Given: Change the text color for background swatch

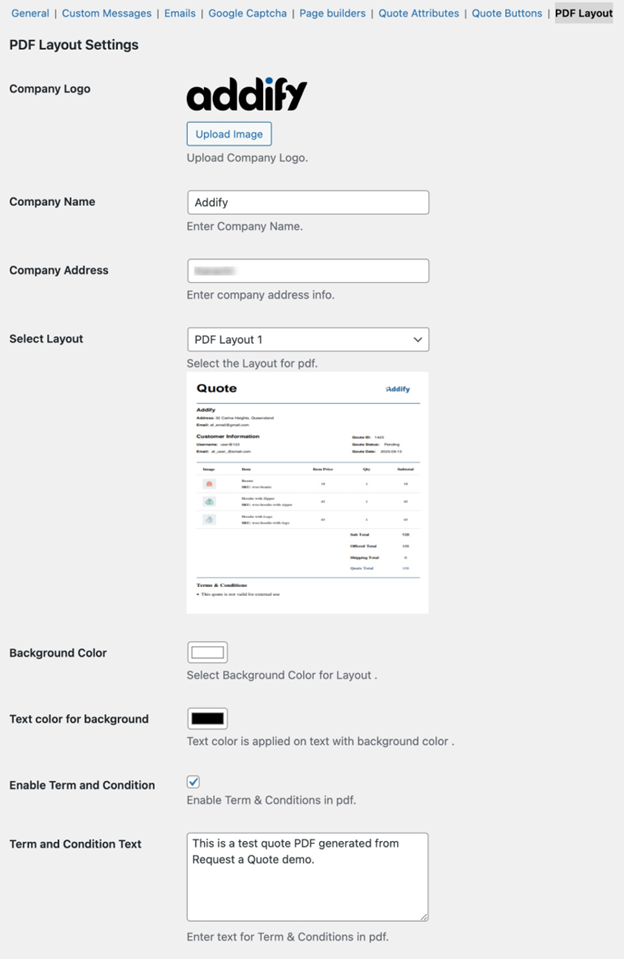Looking at the screenshot, I should coord(206,717).
